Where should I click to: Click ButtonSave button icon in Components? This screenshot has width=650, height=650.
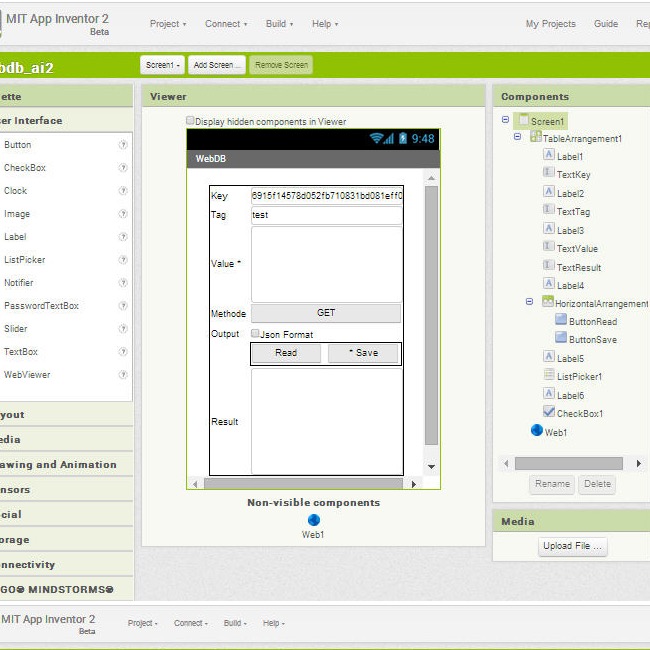[561, 338]
